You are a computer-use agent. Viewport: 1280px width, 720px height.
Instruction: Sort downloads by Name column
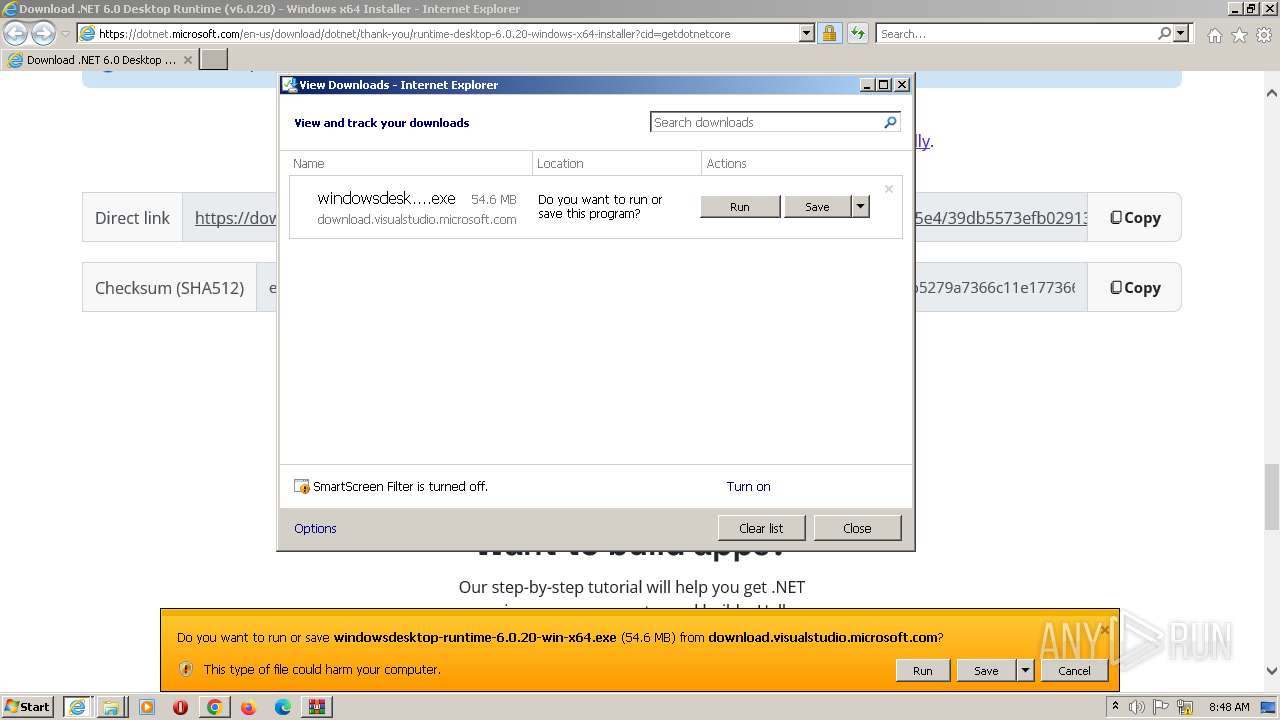pyautogui.click(x=410, y=163)
